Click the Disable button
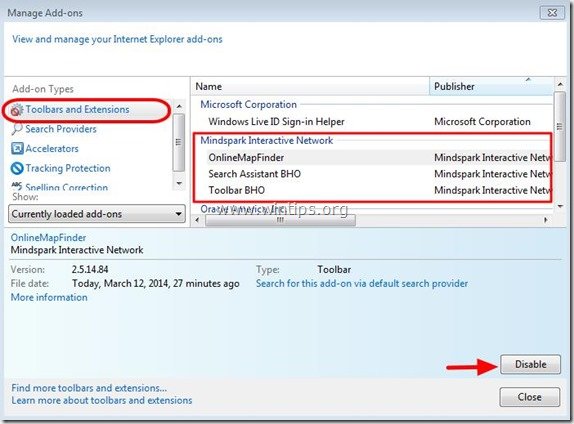 [530, 364]
